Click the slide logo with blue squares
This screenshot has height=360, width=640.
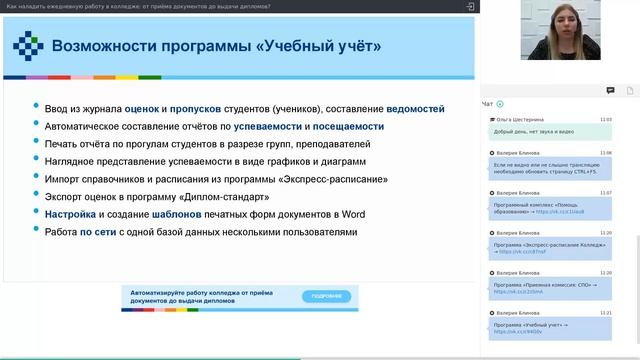(x=28, y=46)
